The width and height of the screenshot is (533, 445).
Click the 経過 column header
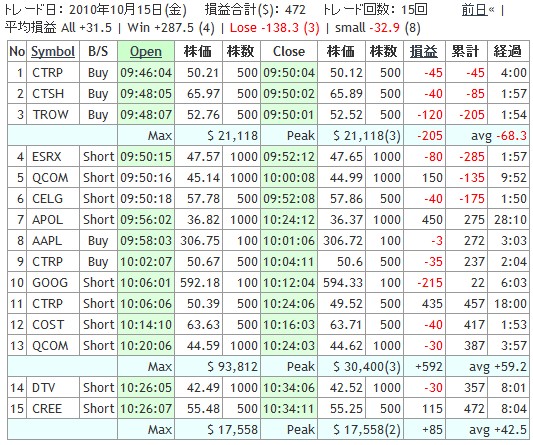pyautogui.click(x=507, y=52)
